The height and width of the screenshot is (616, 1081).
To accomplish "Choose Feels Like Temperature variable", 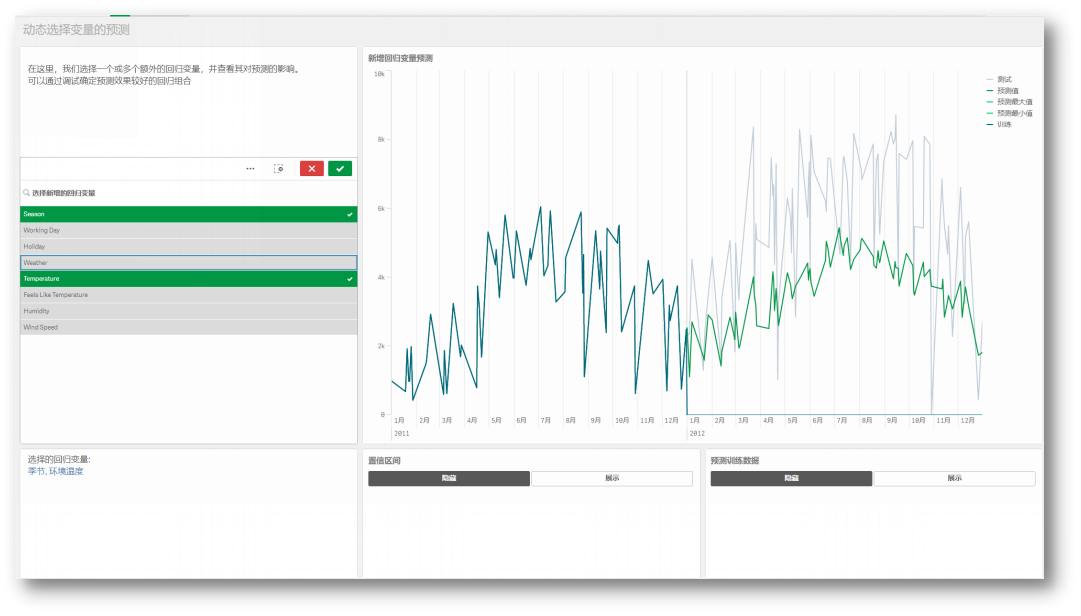I will tap(189, 295).
